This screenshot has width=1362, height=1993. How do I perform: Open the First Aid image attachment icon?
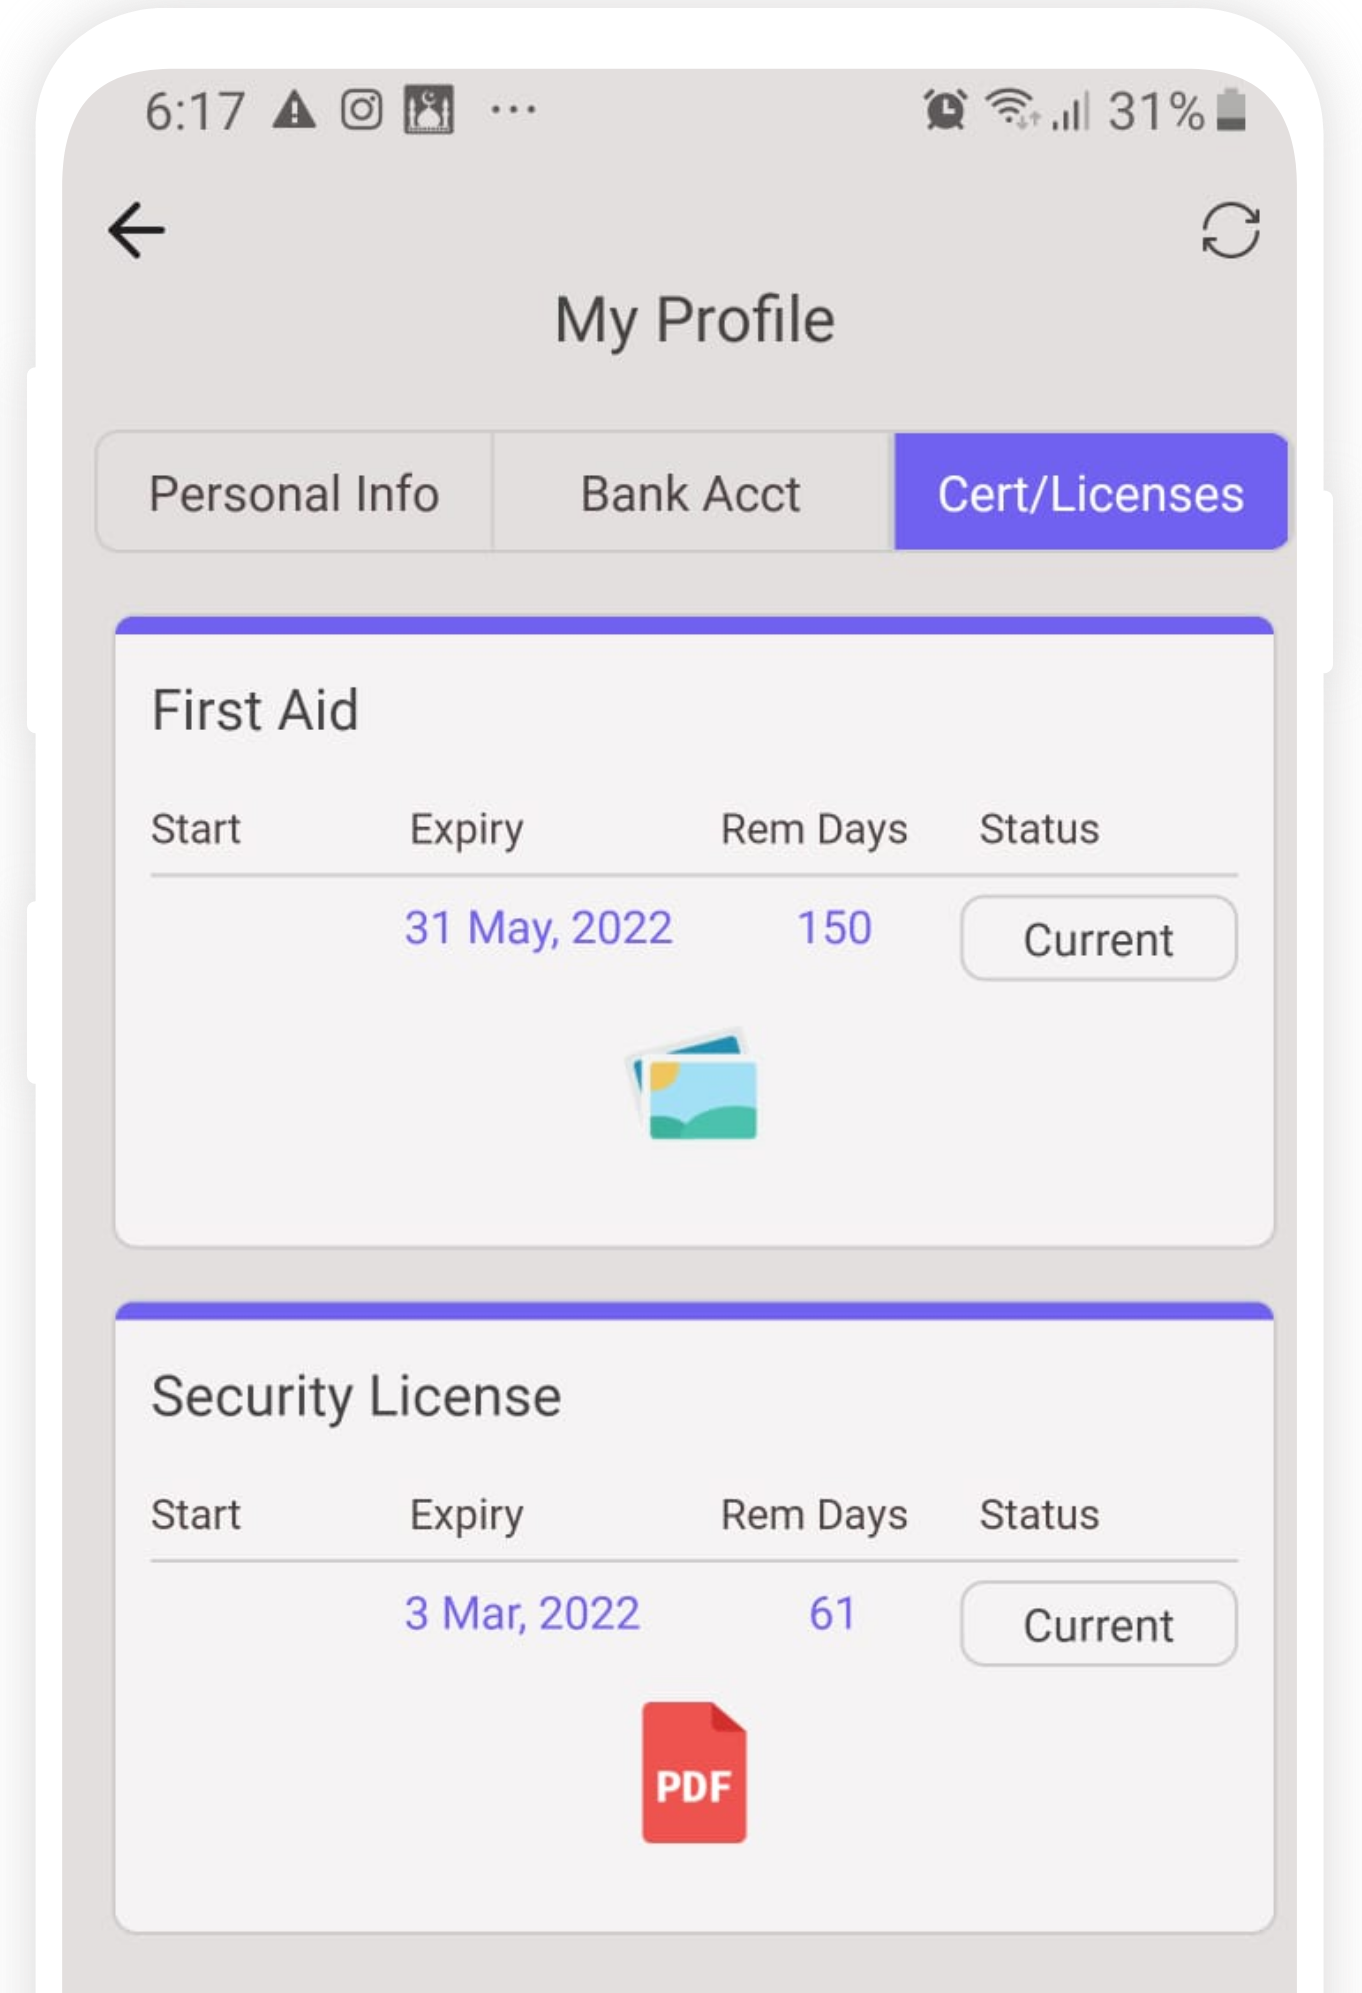point(692,1084)
